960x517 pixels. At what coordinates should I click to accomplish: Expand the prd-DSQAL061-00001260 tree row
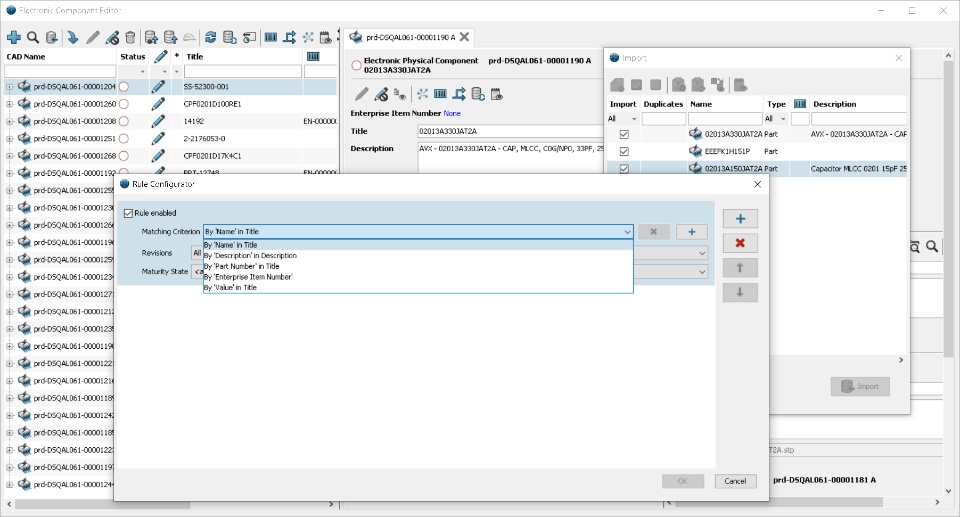[x=9, y=104]
